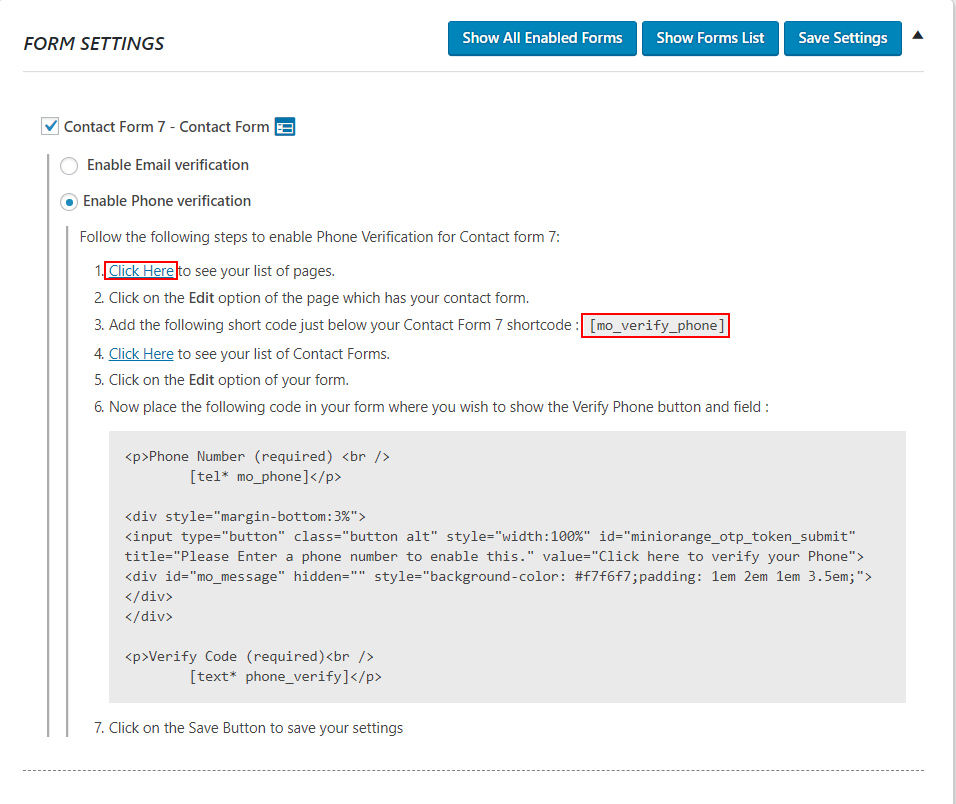Click the 'Phone Number (required)' code line

(x=257, y=457)
